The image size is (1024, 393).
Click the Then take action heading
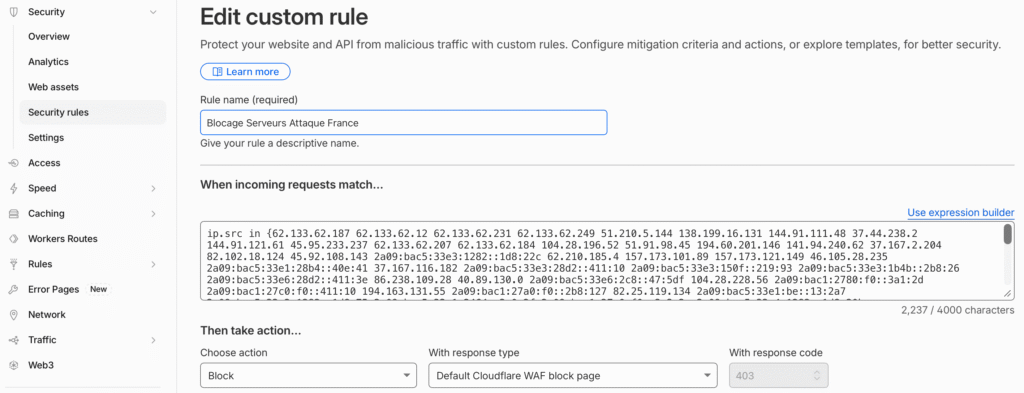[251, 331]
